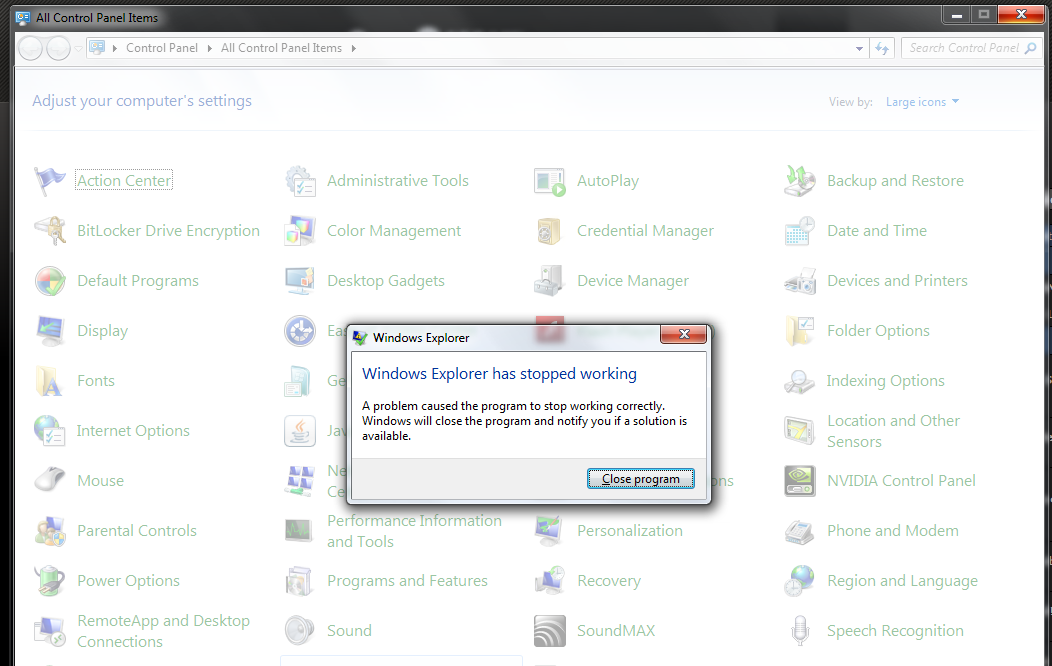Select All Control Panel Items breadcrumb
This screenshot has height=666, width=1052.
(x=281, y=47)
